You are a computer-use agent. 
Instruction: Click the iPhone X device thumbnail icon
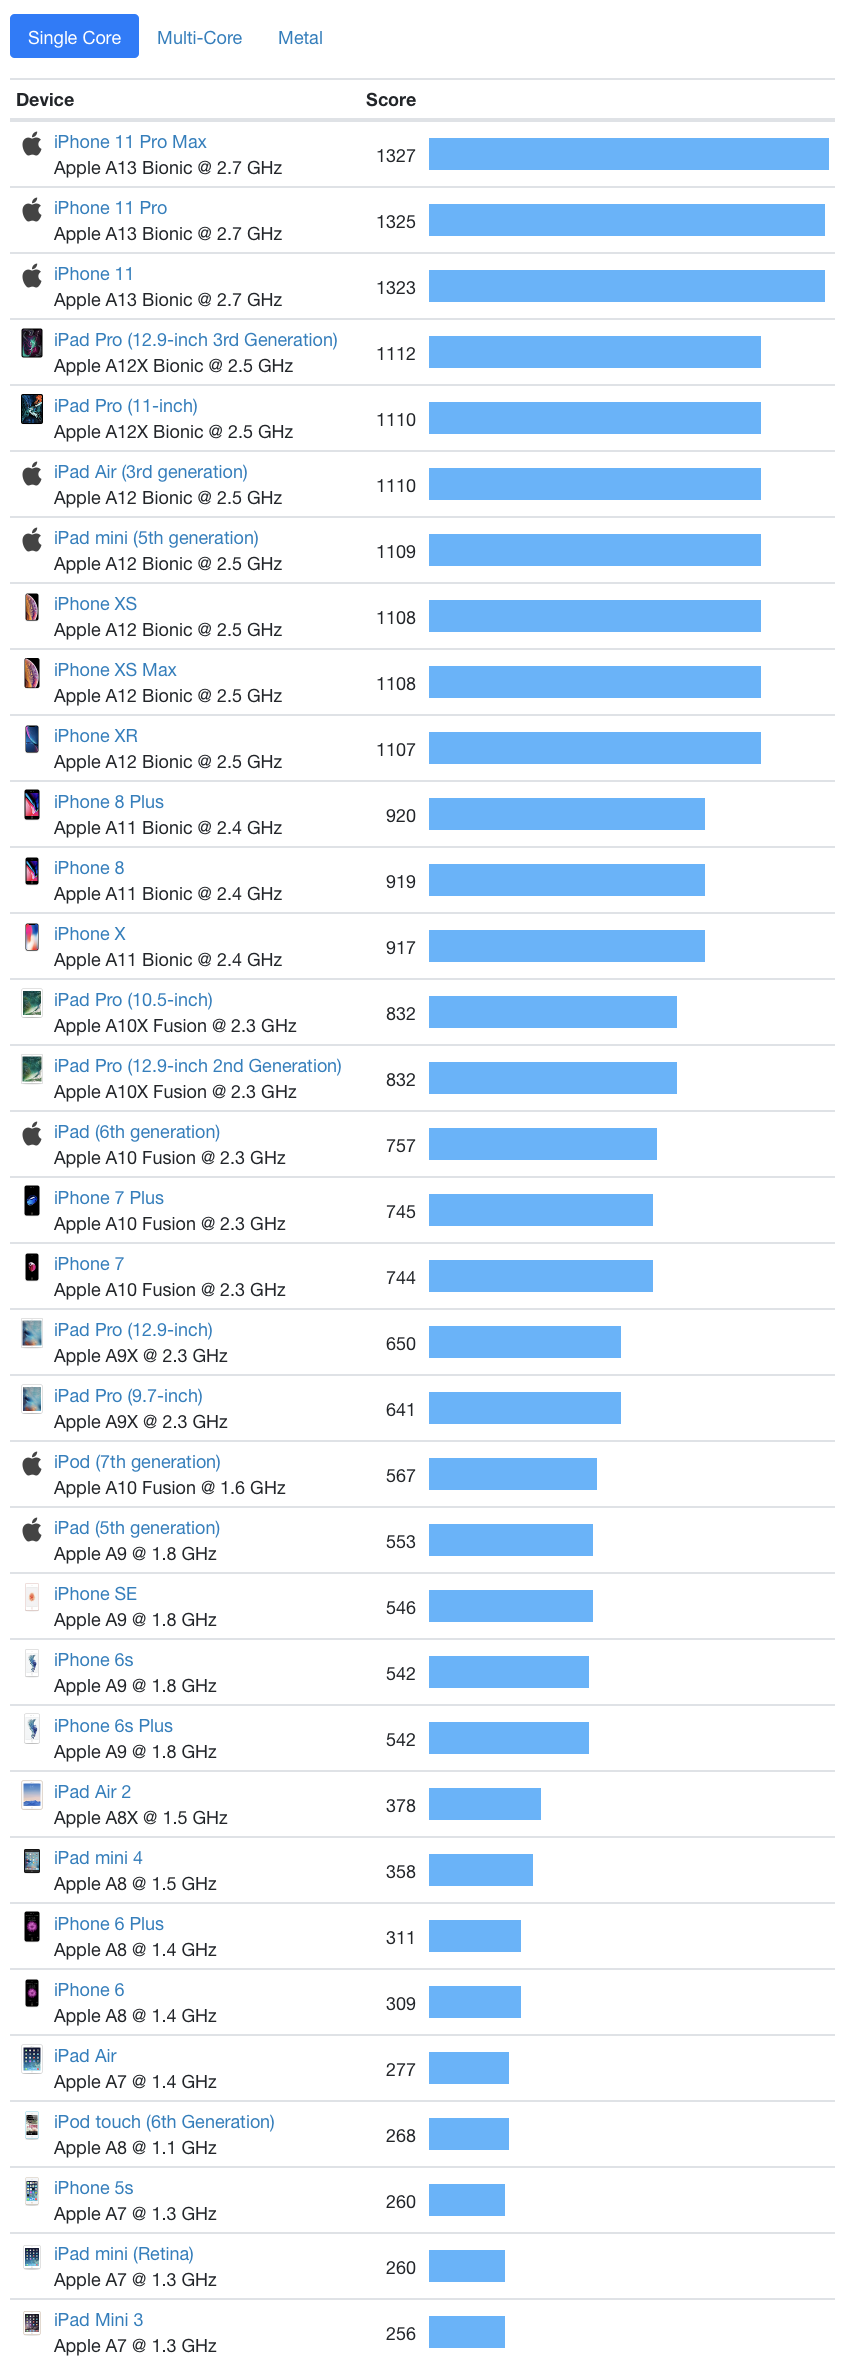tap(32, 937)
